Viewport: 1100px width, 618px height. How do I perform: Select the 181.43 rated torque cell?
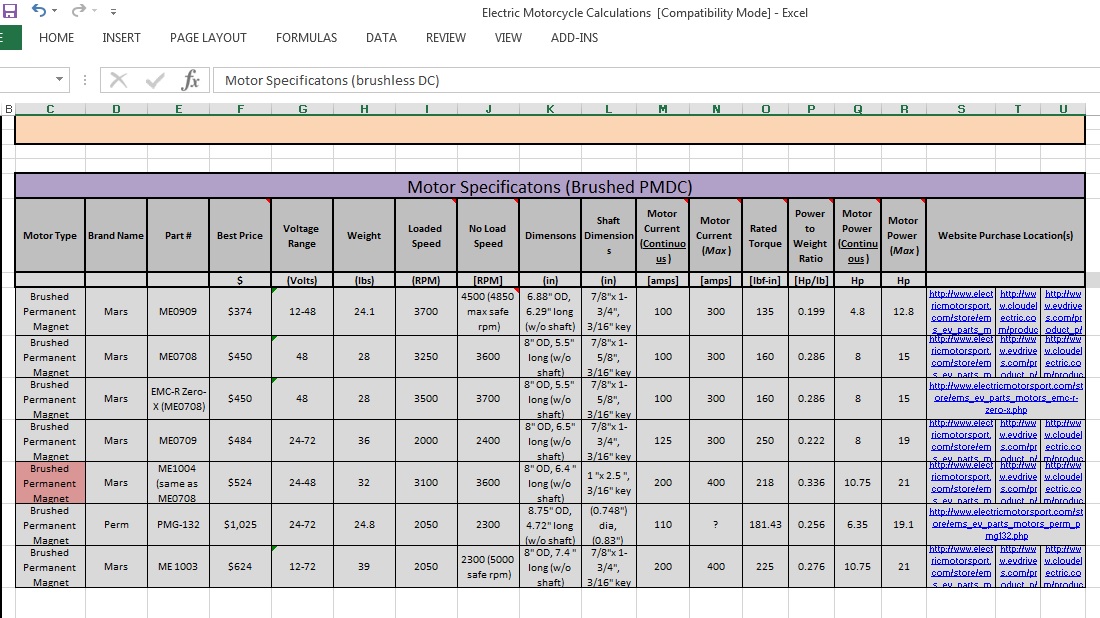click(765, 525)
